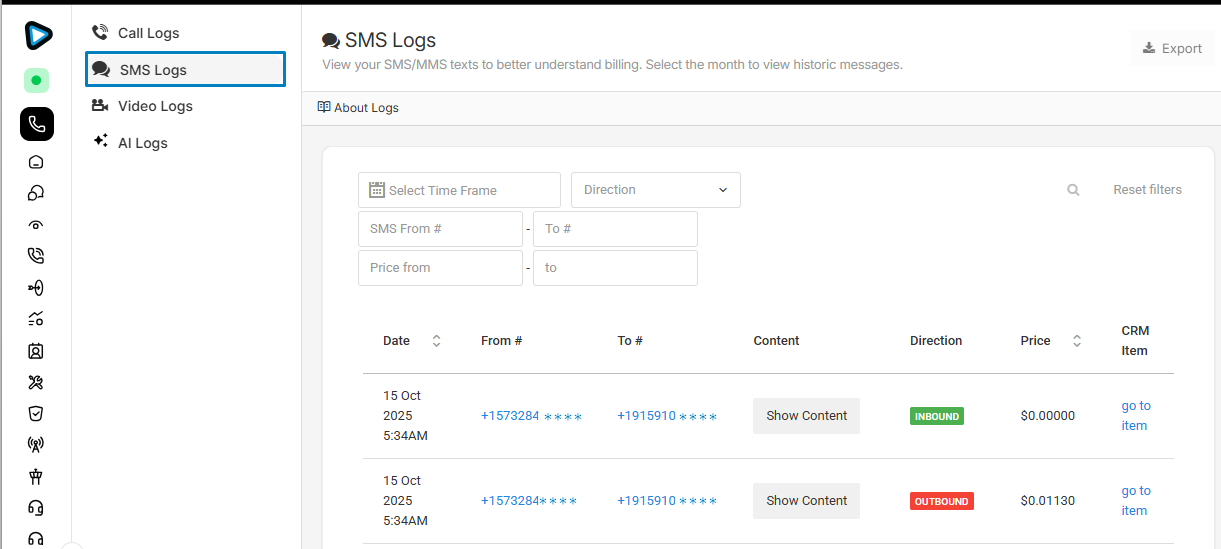Click the phone icon in left sidebar
This screenshot has height=549, width=1221.
(x=36, y=124)
